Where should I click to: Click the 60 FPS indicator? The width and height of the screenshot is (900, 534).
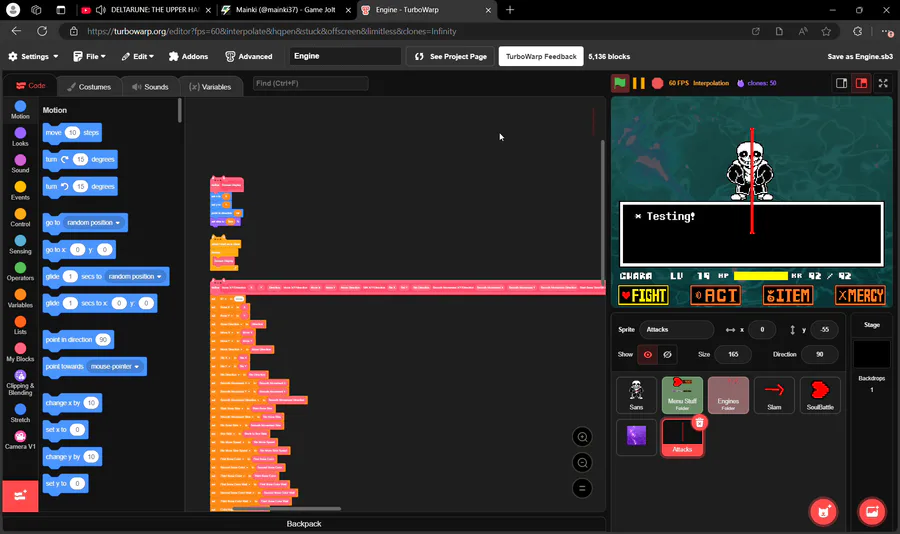pos(678,83)
